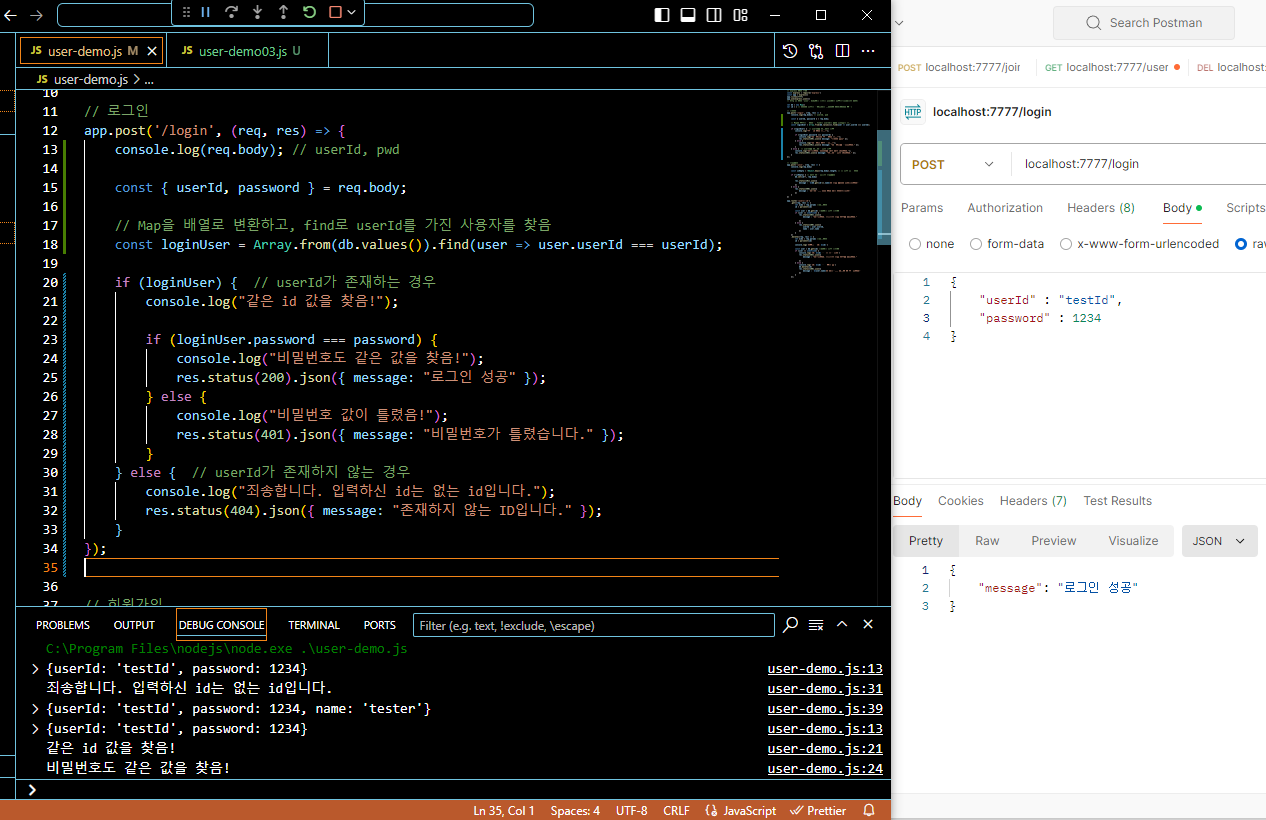Switch the response view to Visualize
Screen dimensions: 1266x820
(1133, 541)
